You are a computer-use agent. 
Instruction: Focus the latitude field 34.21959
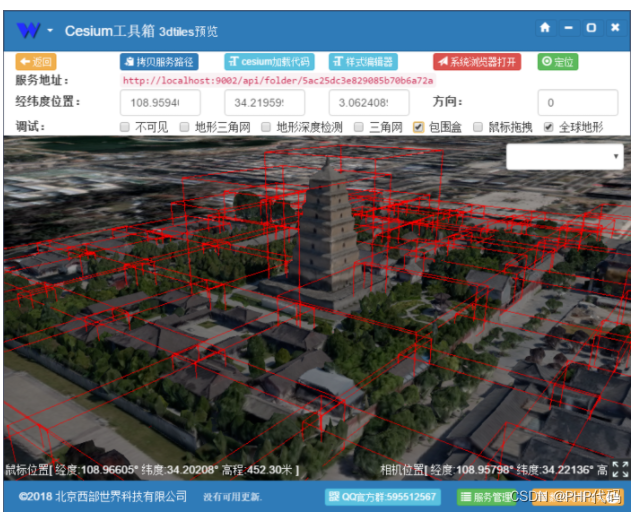[264, 102]
